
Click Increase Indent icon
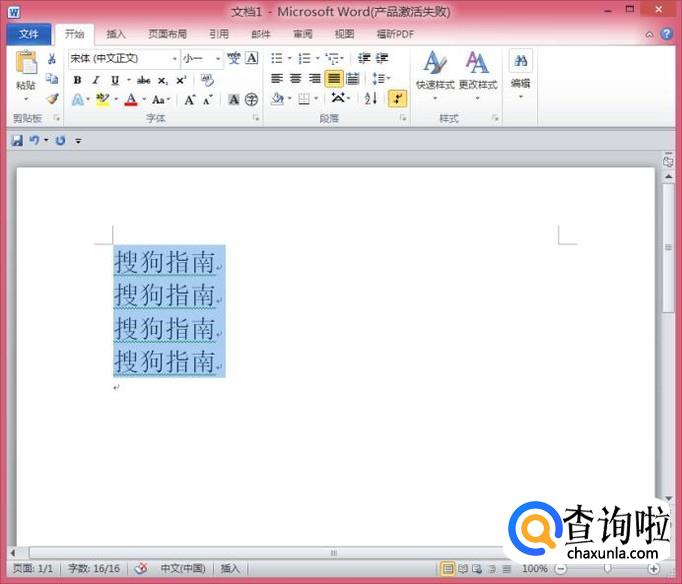[x=382, y=58]
